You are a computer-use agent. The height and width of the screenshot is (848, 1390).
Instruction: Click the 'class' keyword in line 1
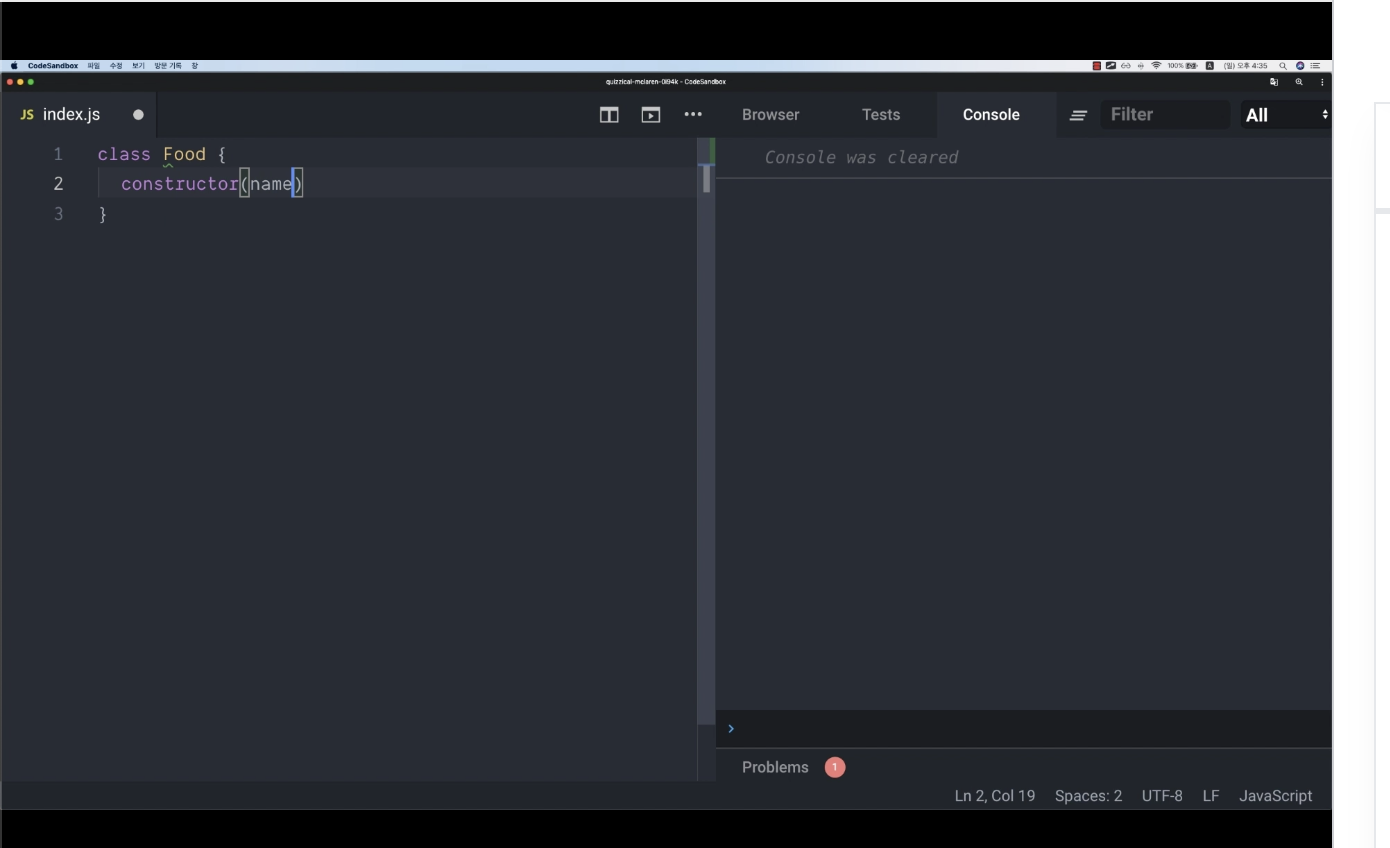pyautogui.click(x=124, y=154)
